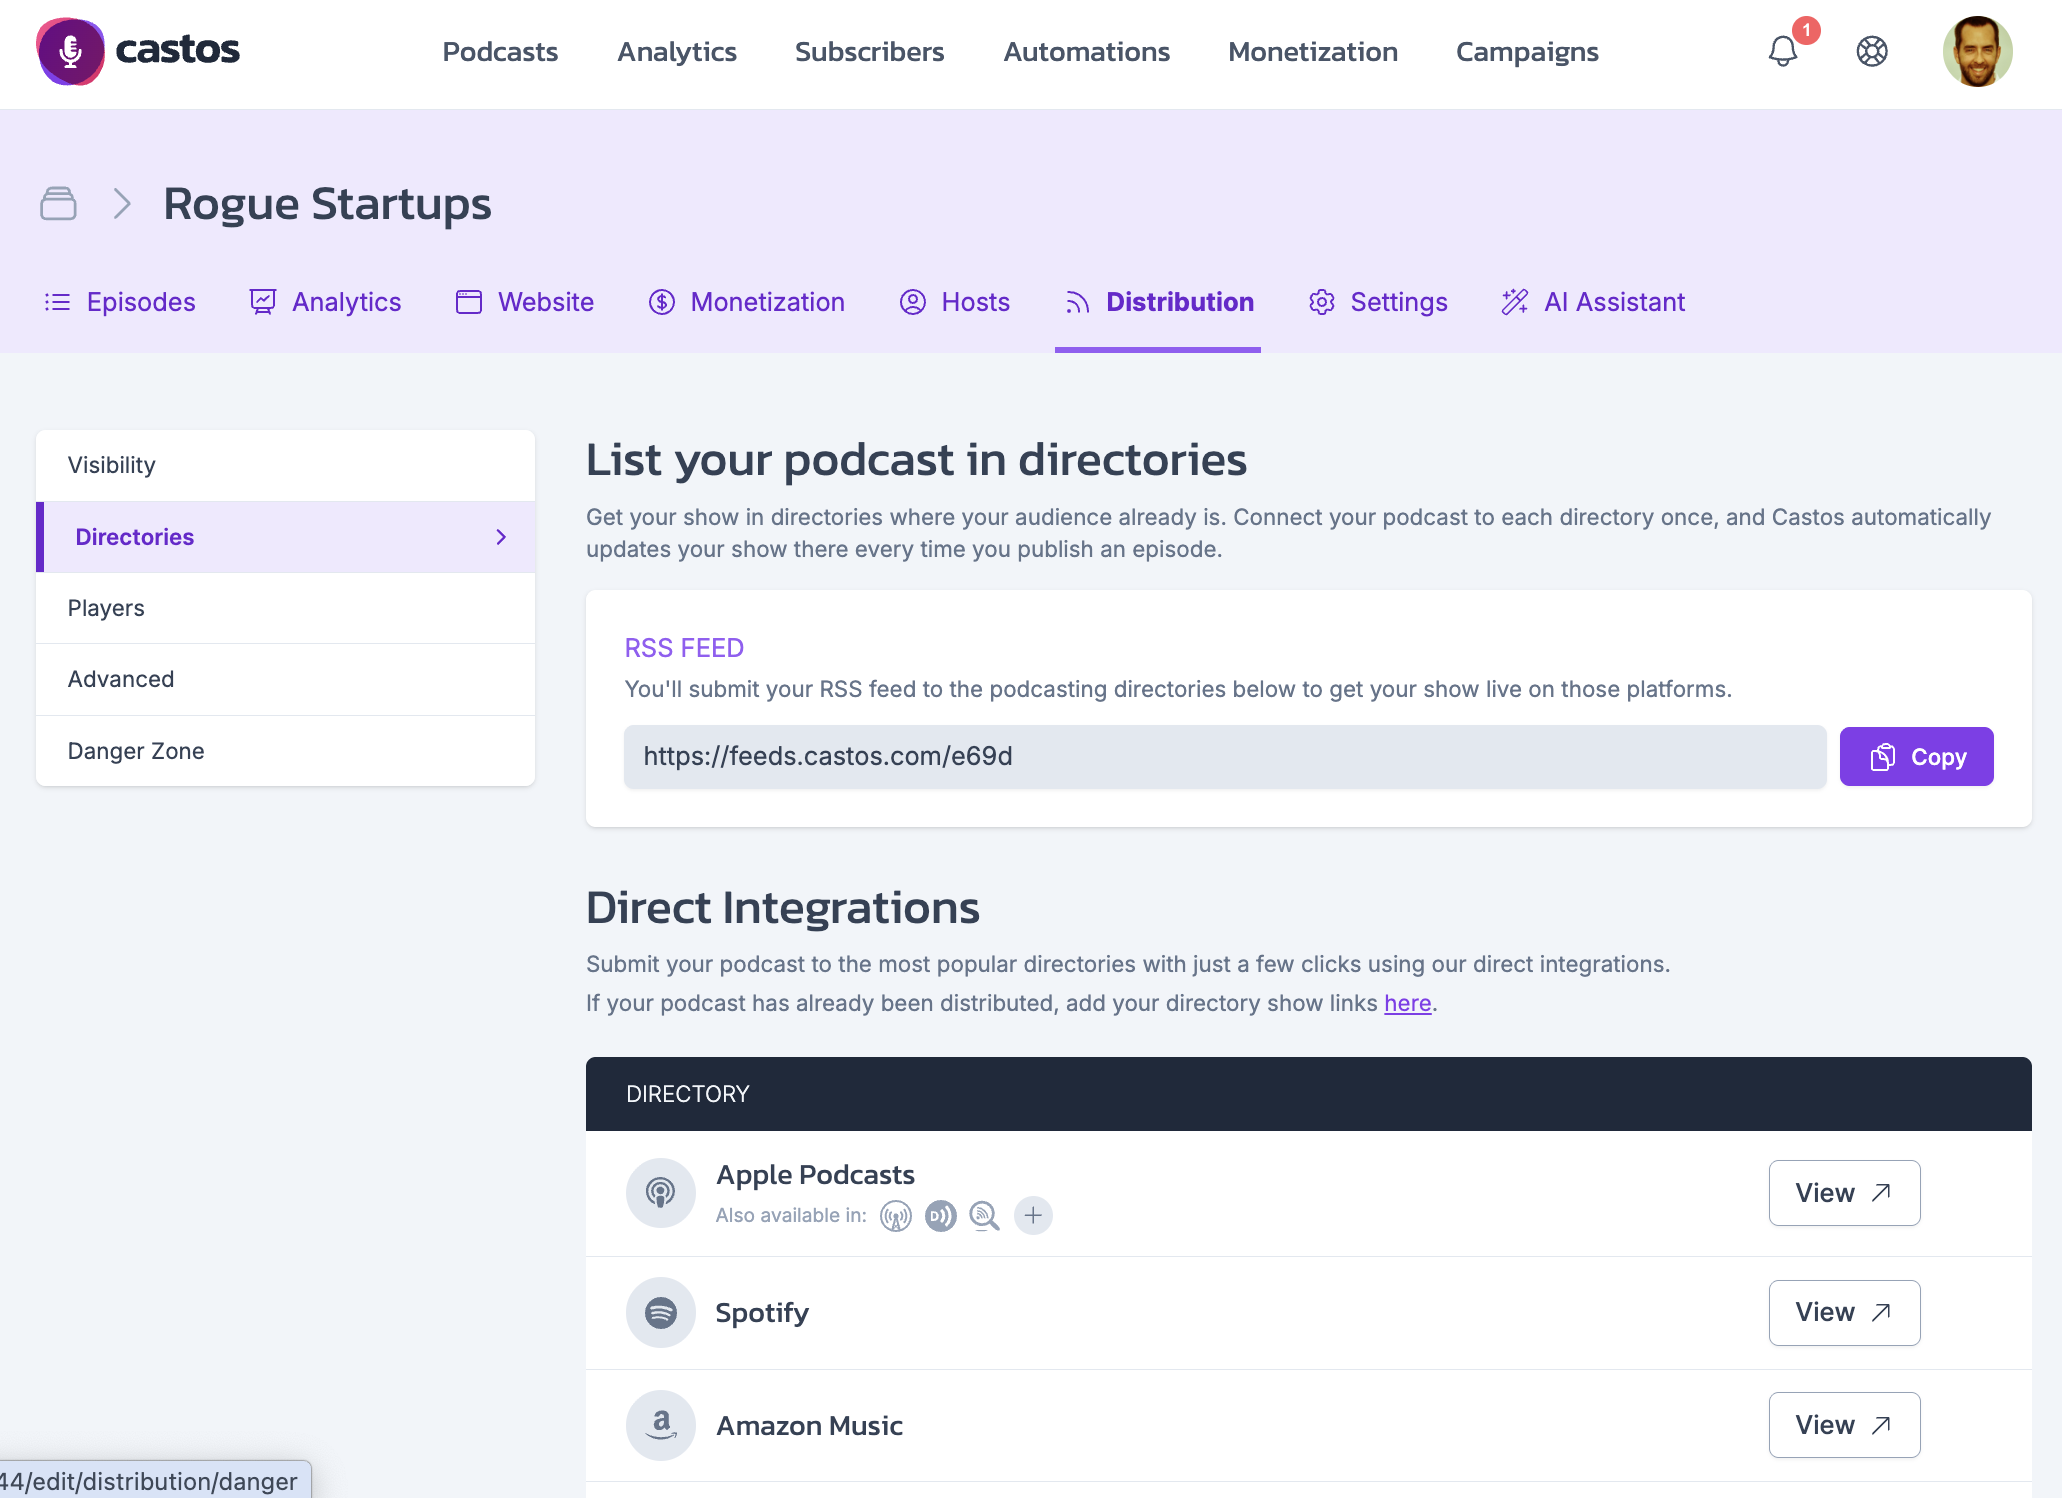Select Visibility in the sidebar
Screen dimensions: 2062x1498
click(285, 465)
